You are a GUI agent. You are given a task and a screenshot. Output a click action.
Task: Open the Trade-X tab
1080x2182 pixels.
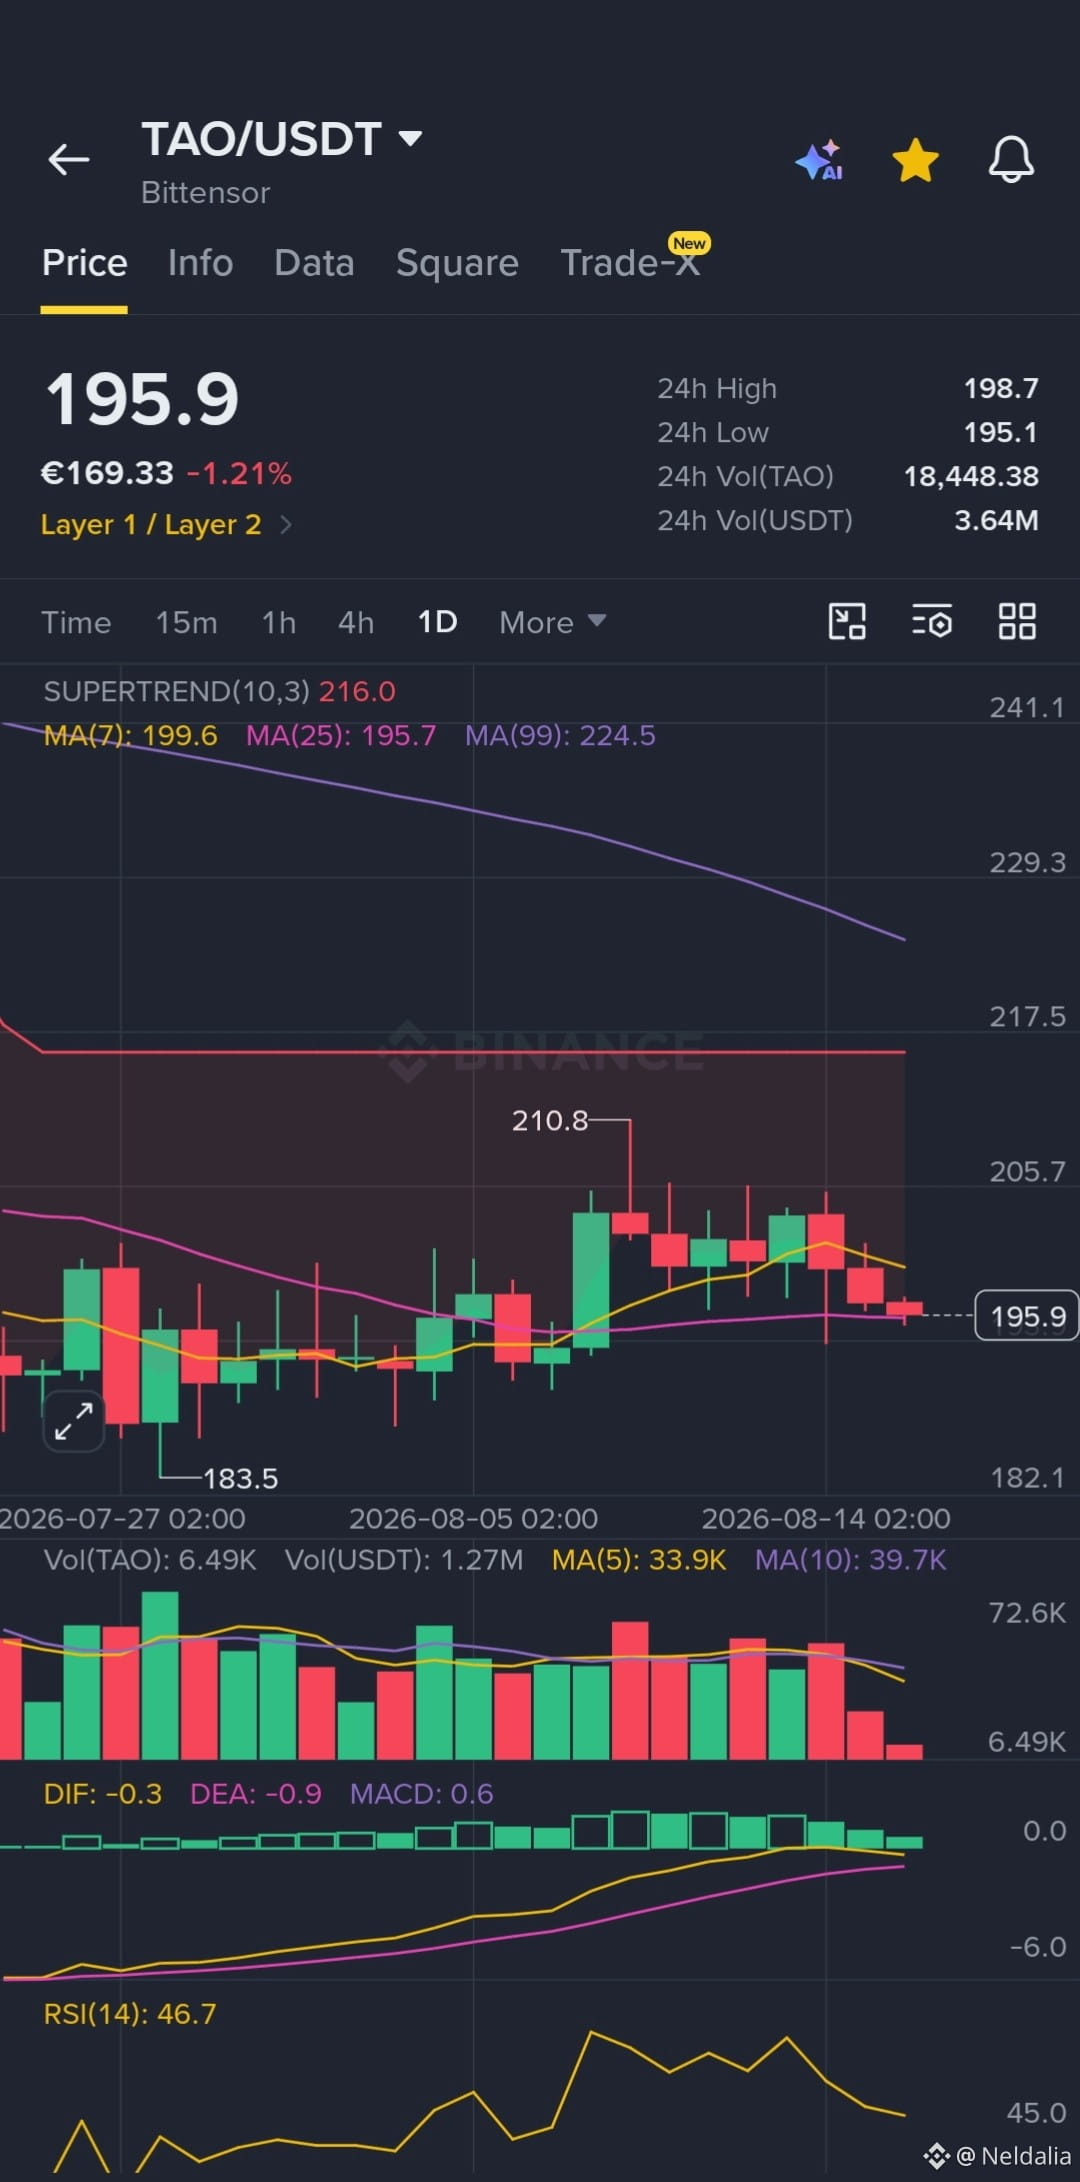coord(630,263)
